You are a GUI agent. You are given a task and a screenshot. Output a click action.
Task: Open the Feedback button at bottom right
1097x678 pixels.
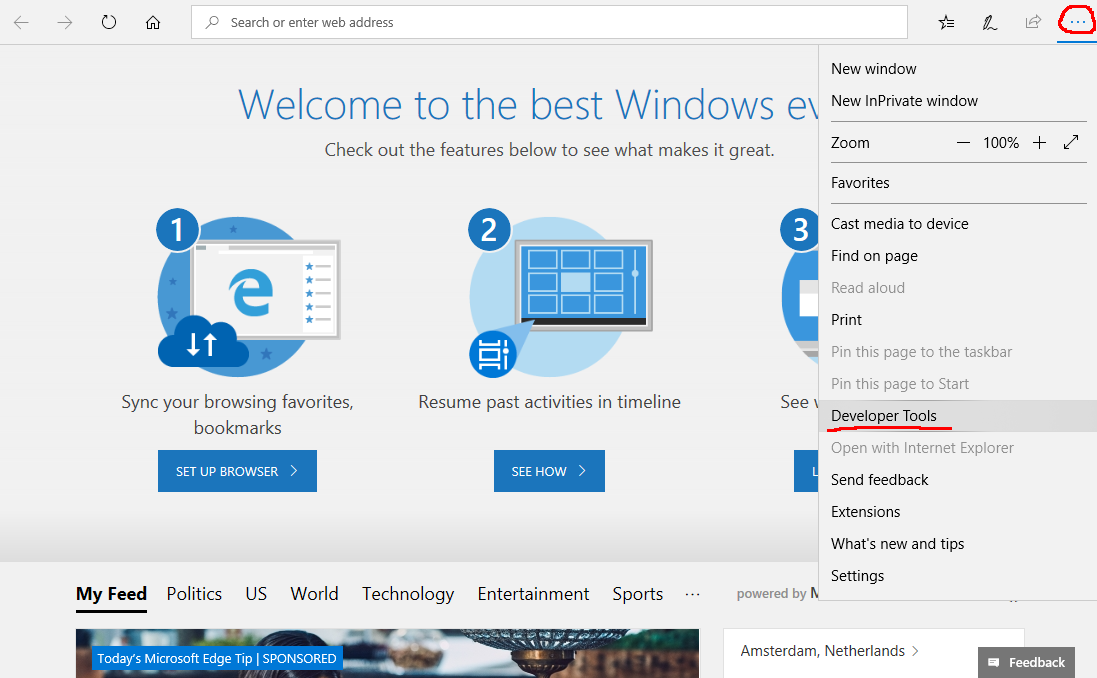1026,662
